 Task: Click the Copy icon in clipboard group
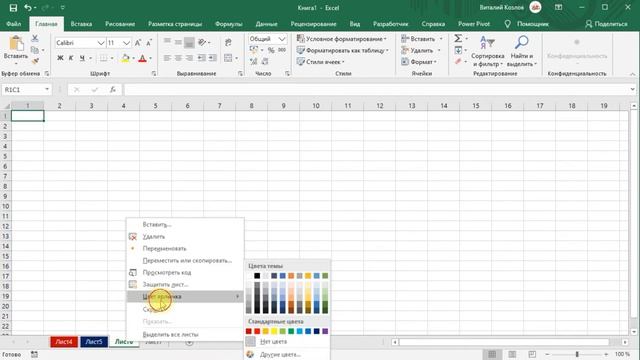click(x=35, y=50)
